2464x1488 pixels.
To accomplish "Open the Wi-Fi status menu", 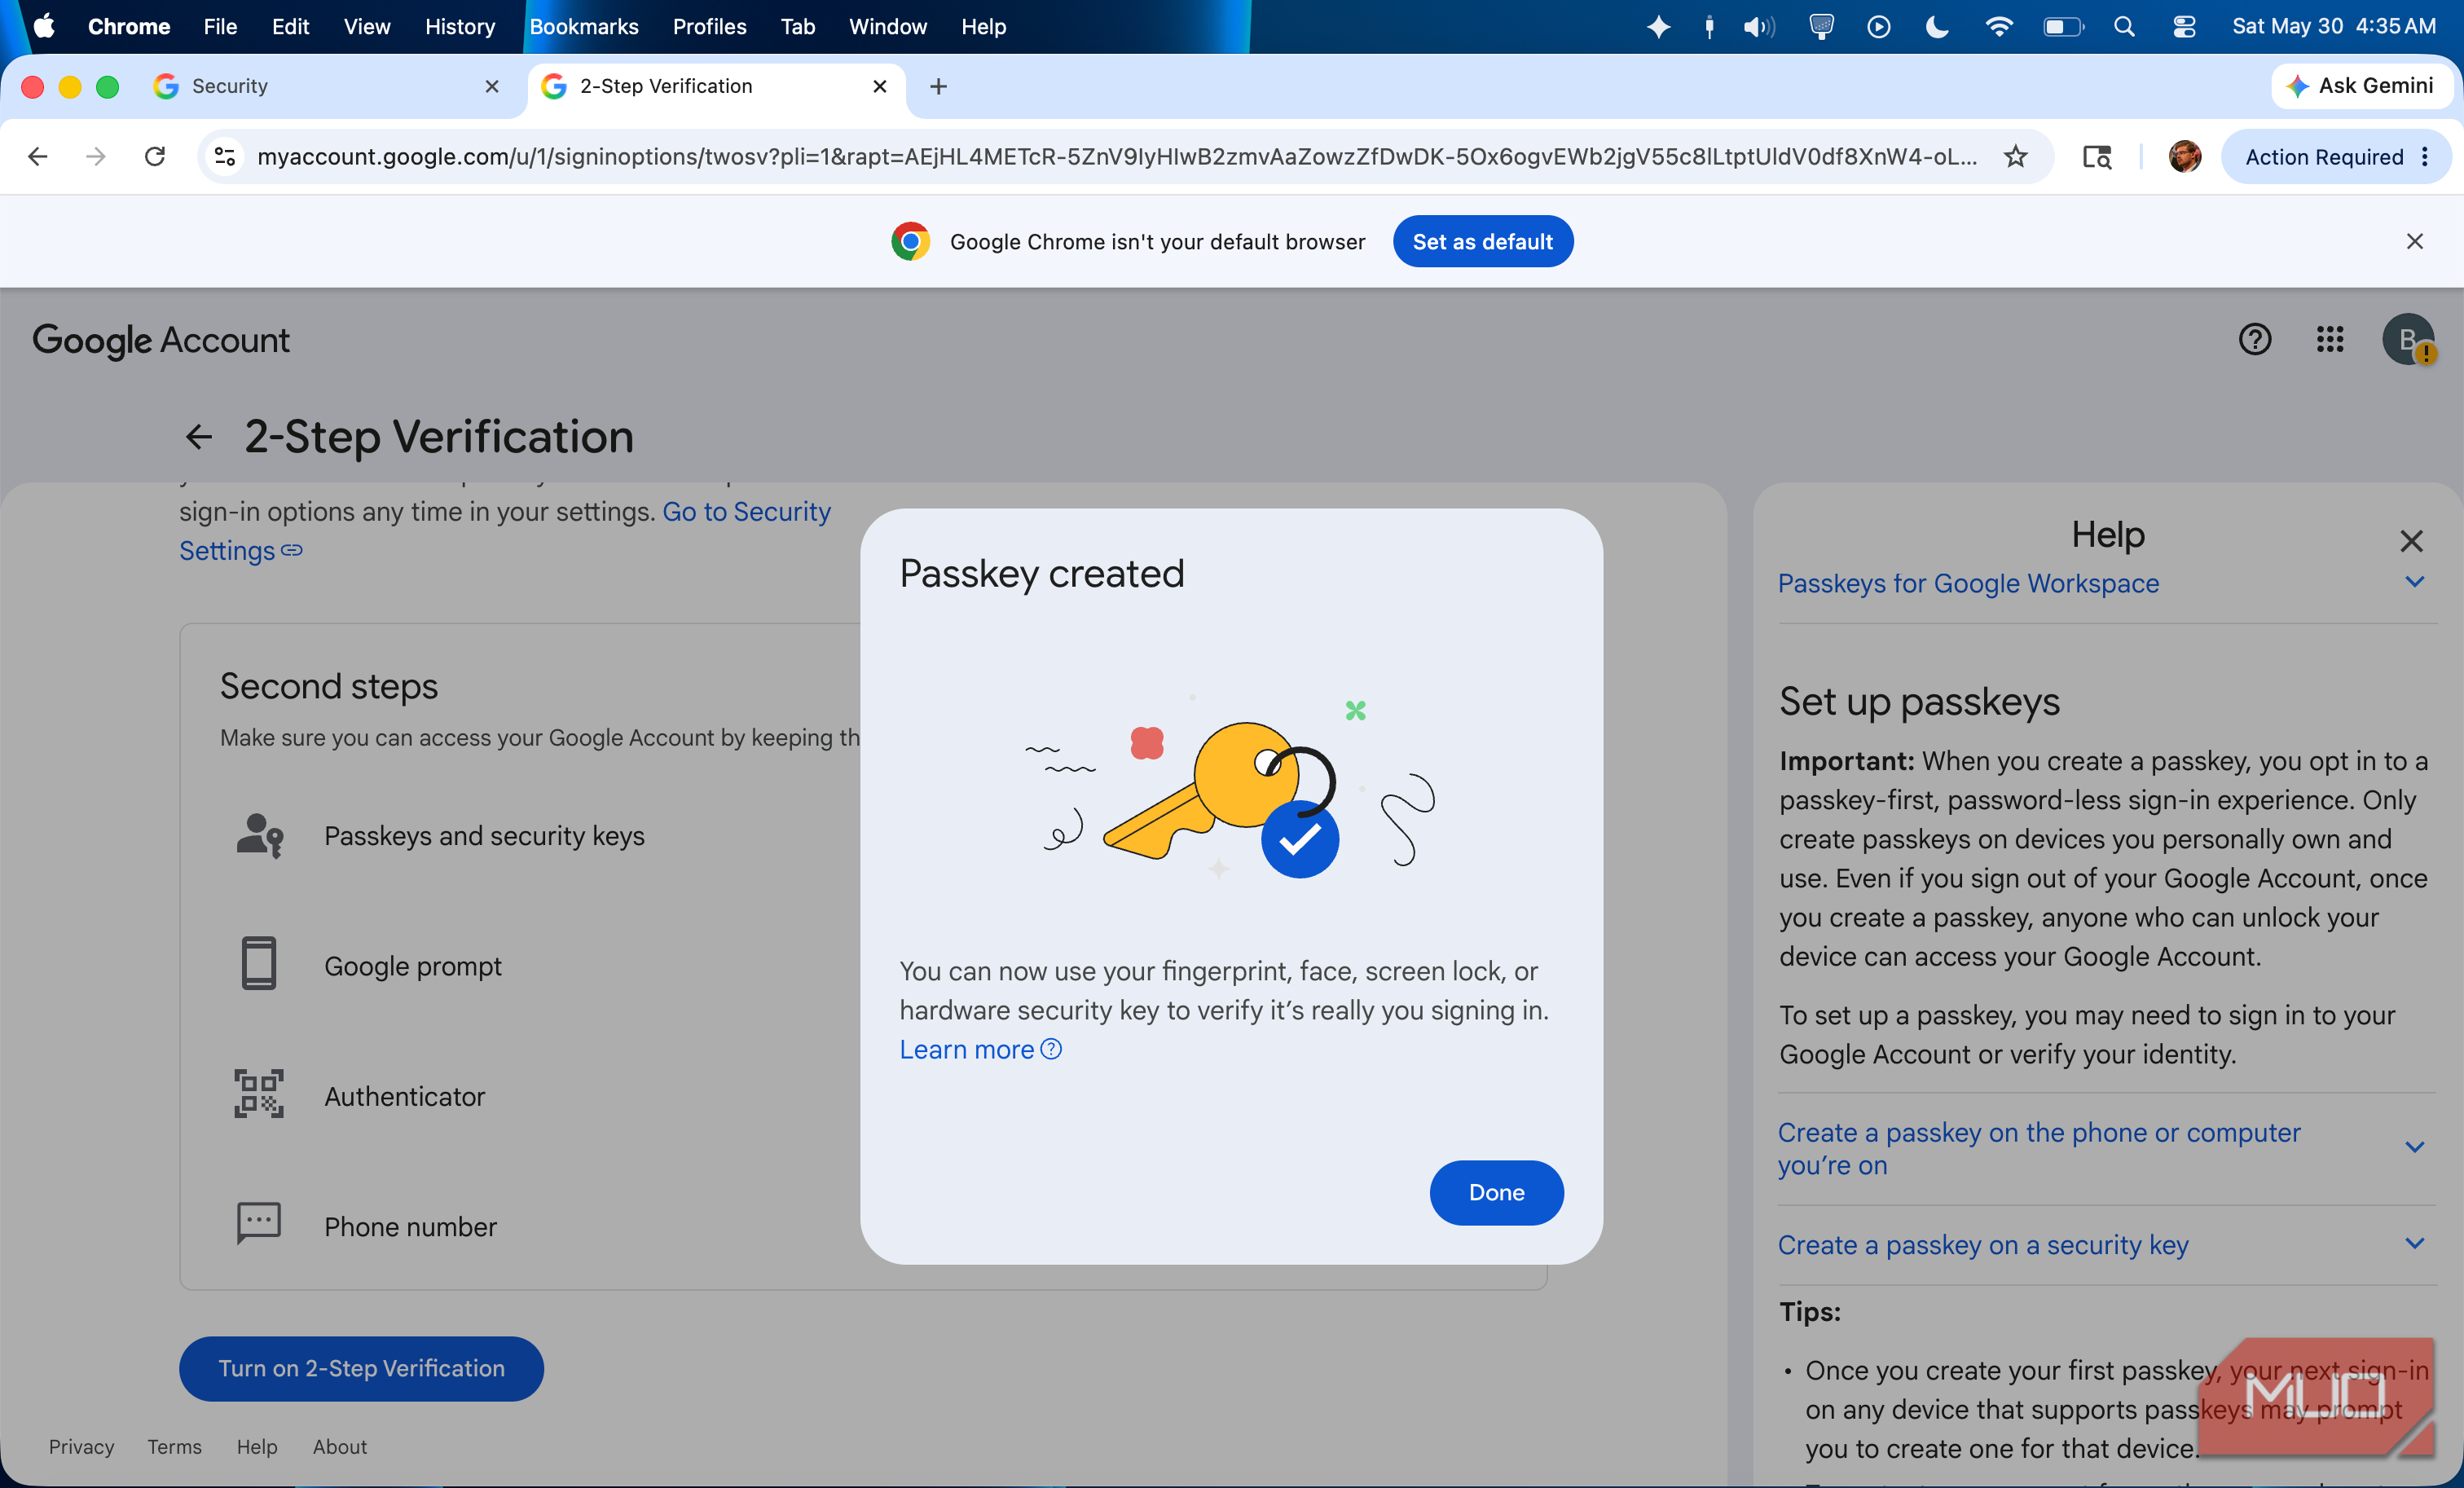I will (1998, 27).
